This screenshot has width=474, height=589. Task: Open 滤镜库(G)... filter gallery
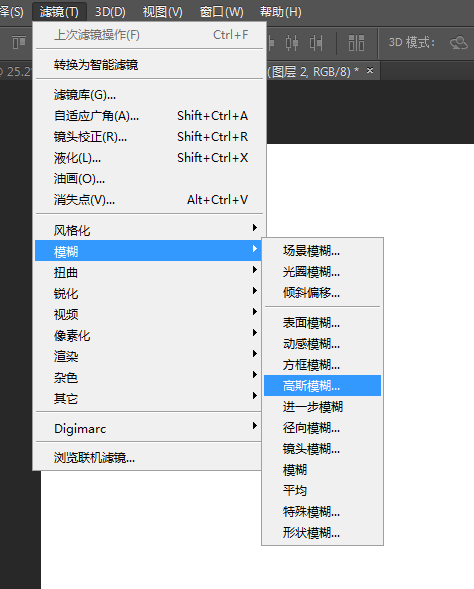click(x=149, y=95)
